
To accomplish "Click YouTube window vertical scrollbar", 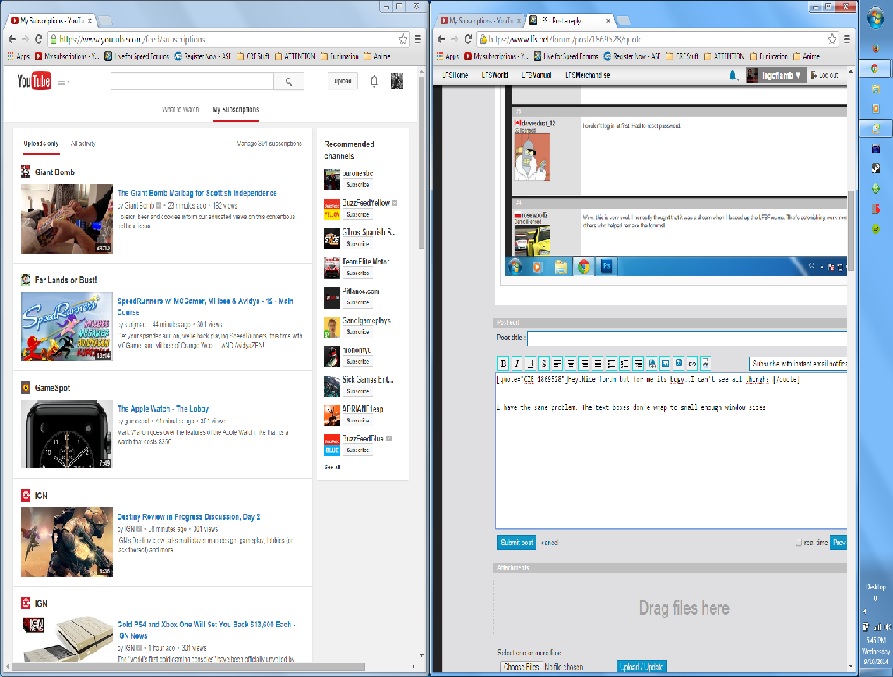I will pyautogui.click(x=421, y=165).
